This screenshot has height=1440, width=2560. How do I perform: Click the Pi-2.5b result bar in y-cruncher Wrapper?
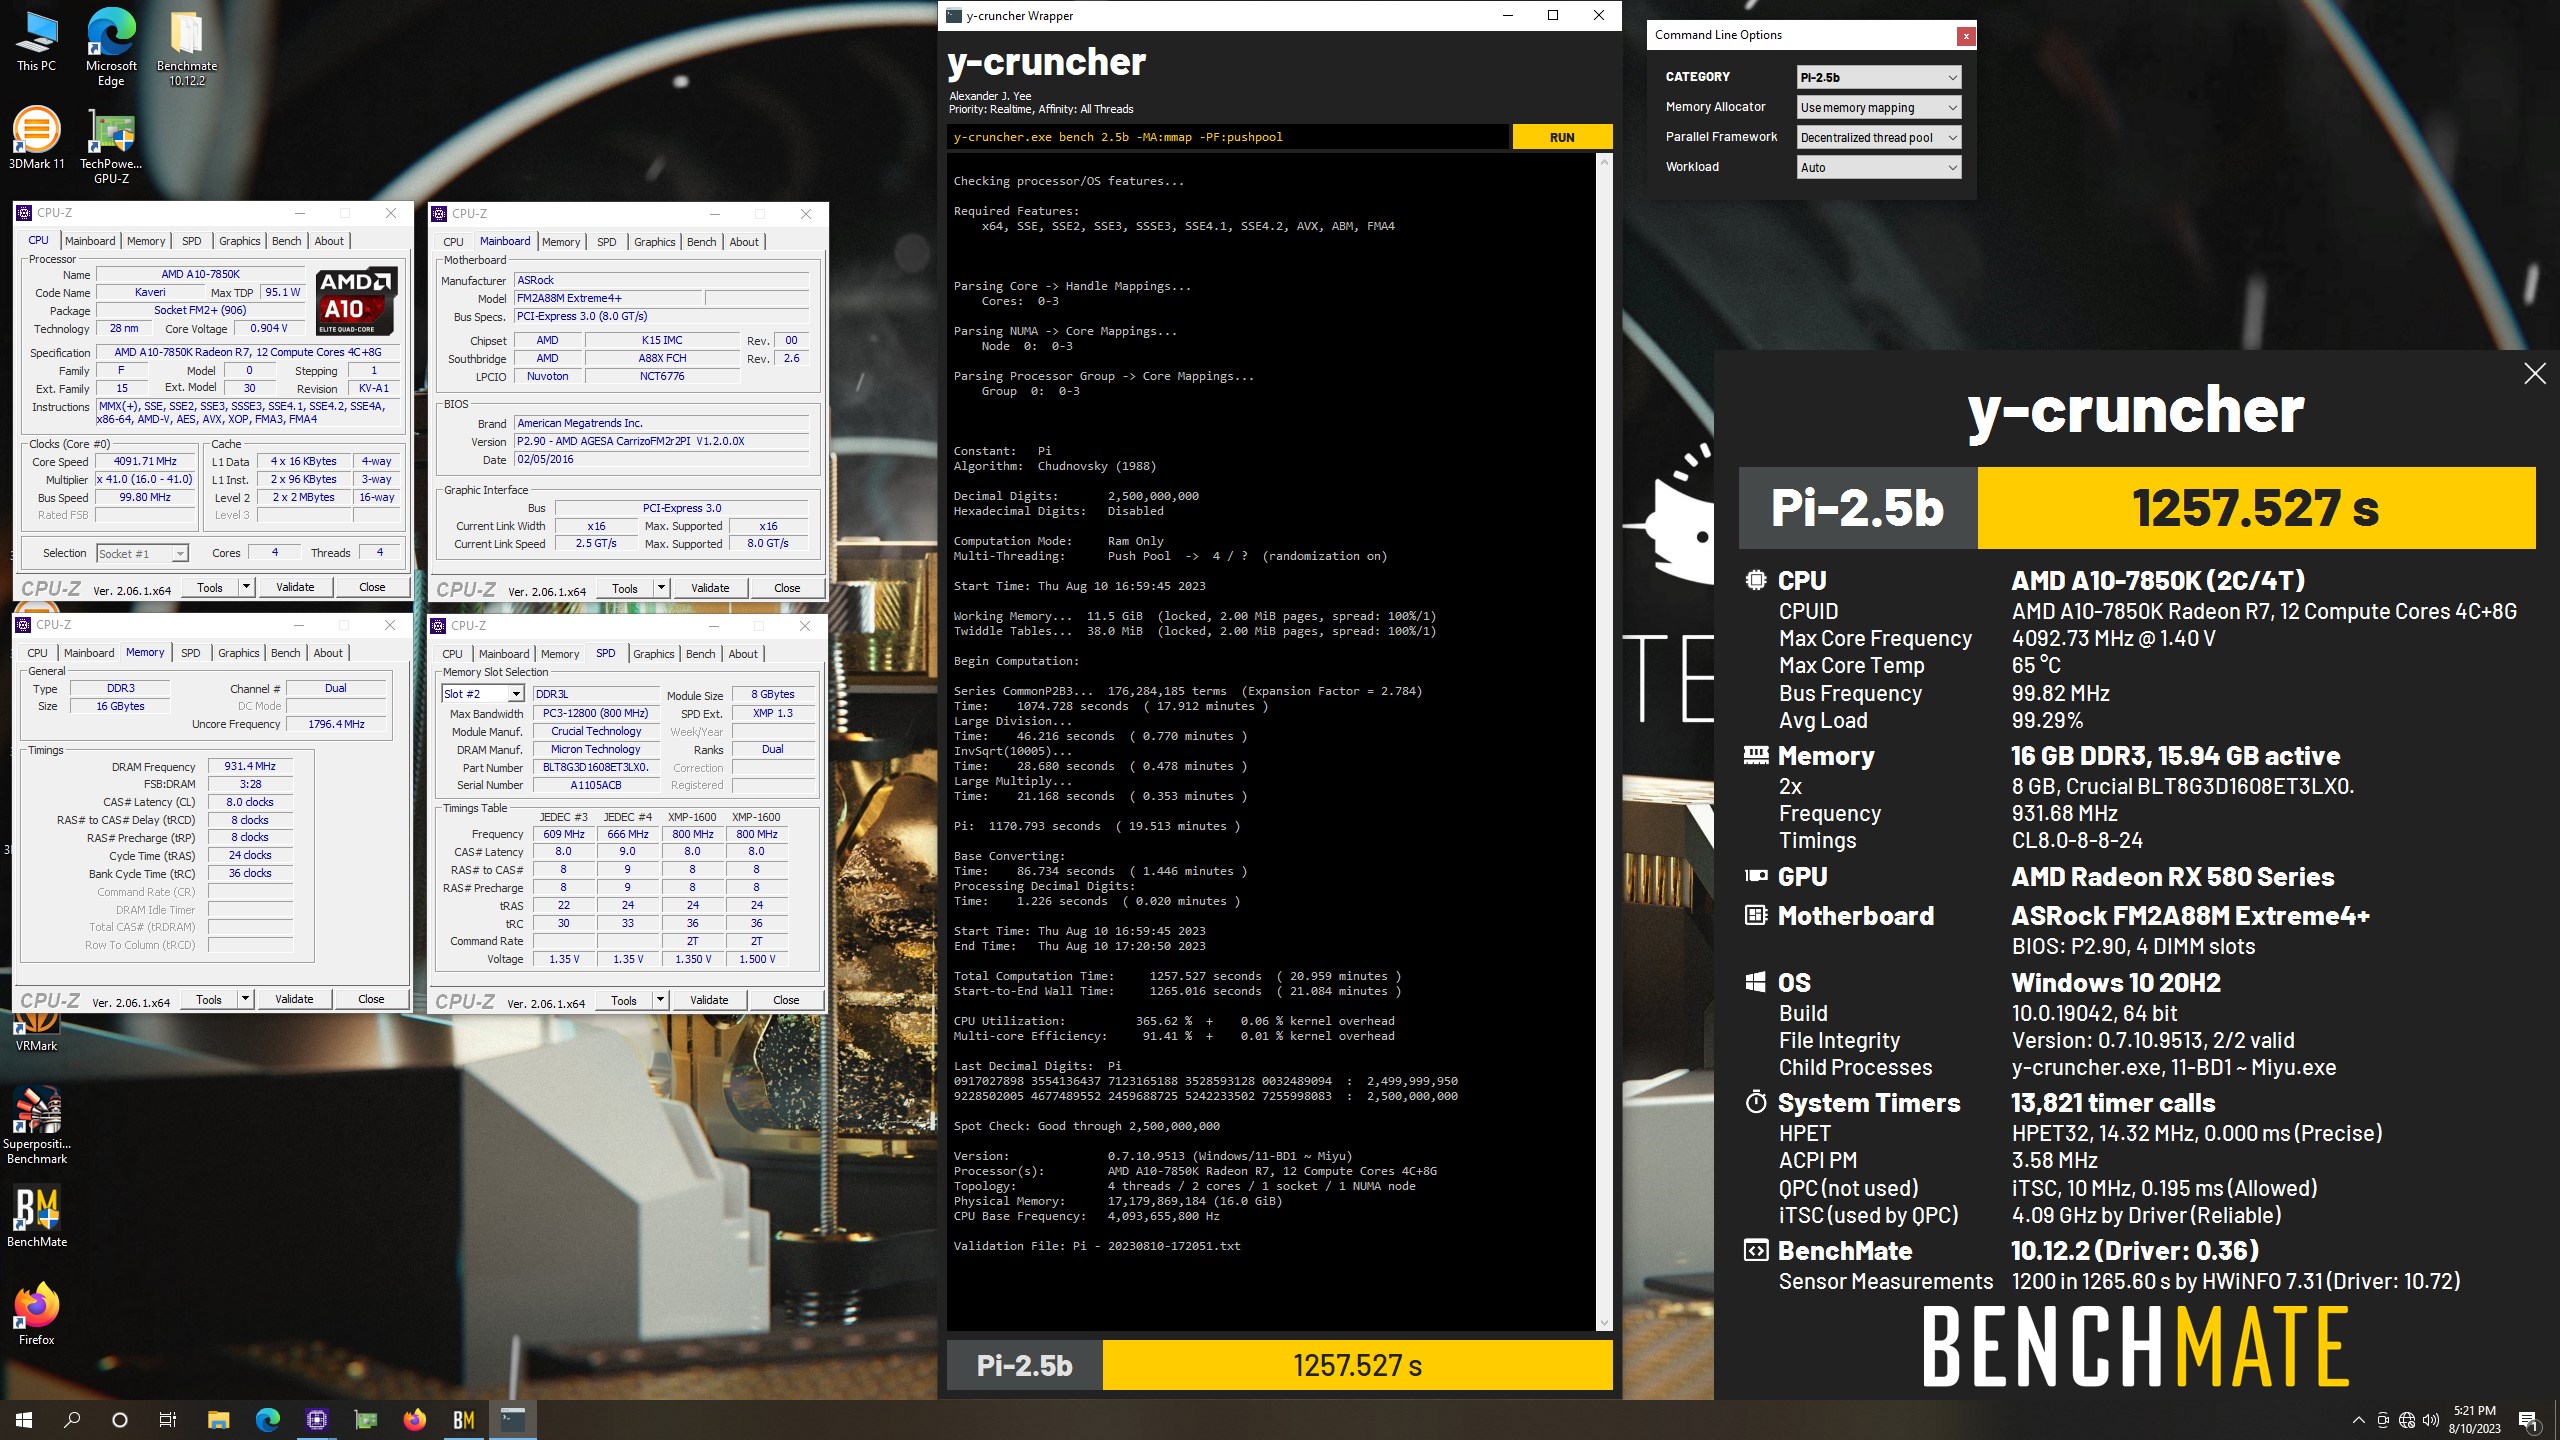point(1280,1365)
